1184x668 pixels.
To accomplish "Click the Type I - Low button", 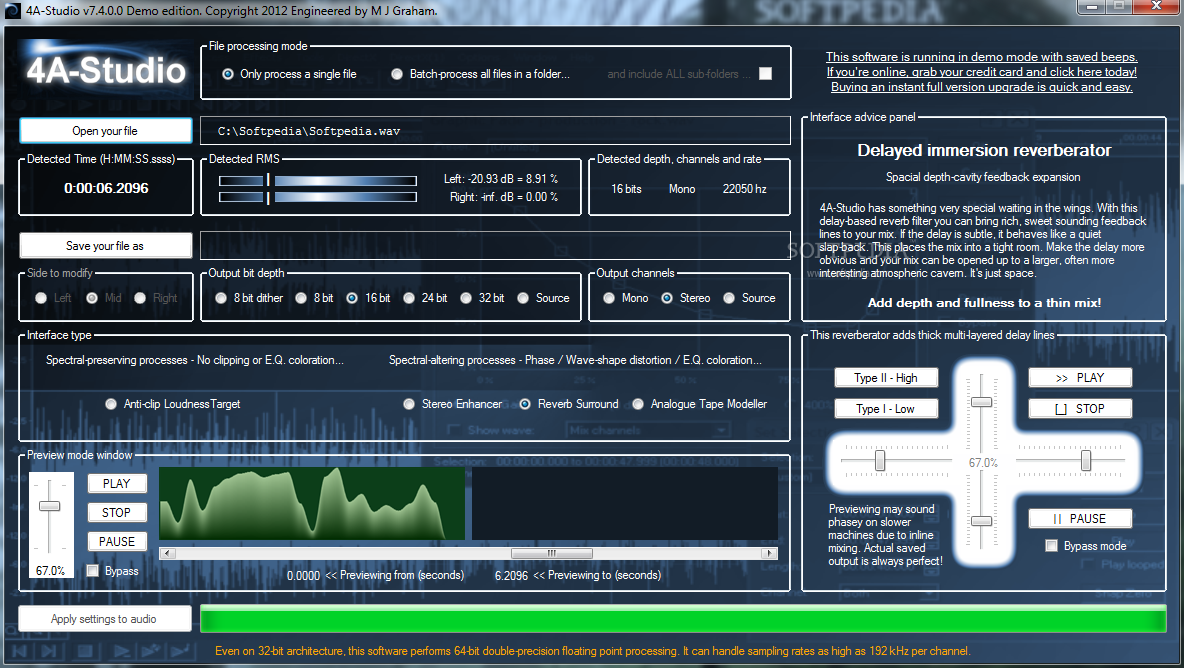I will tap(886, 408).
